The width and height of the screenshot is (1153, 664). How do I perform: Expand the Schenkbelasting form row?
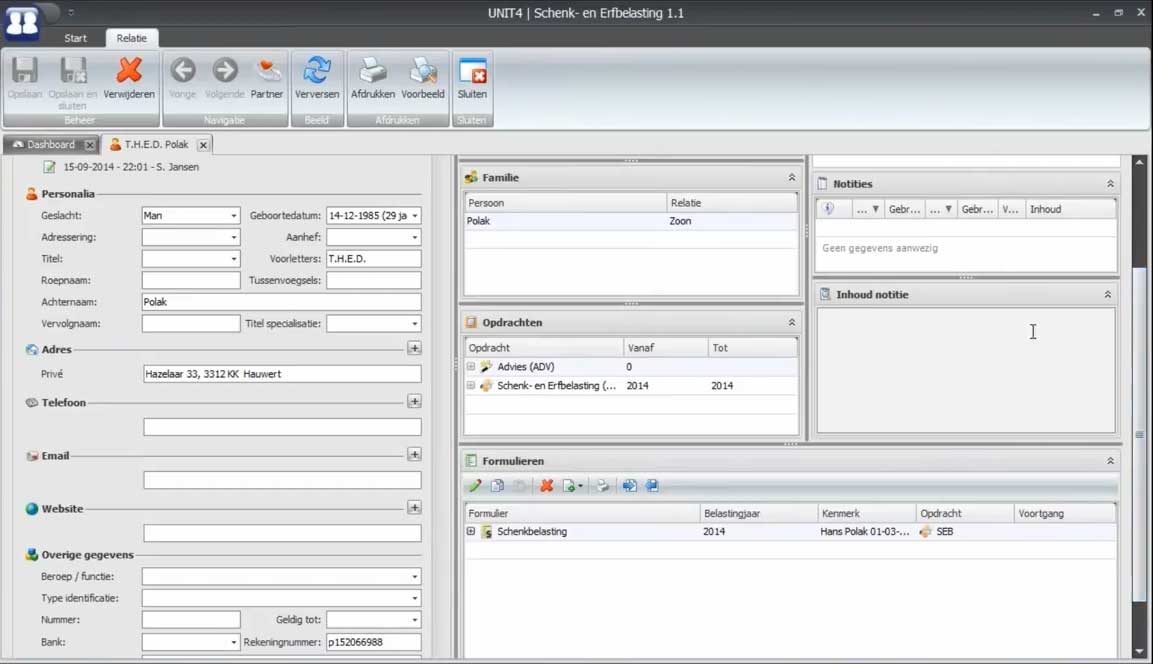(x=471, y=532)
